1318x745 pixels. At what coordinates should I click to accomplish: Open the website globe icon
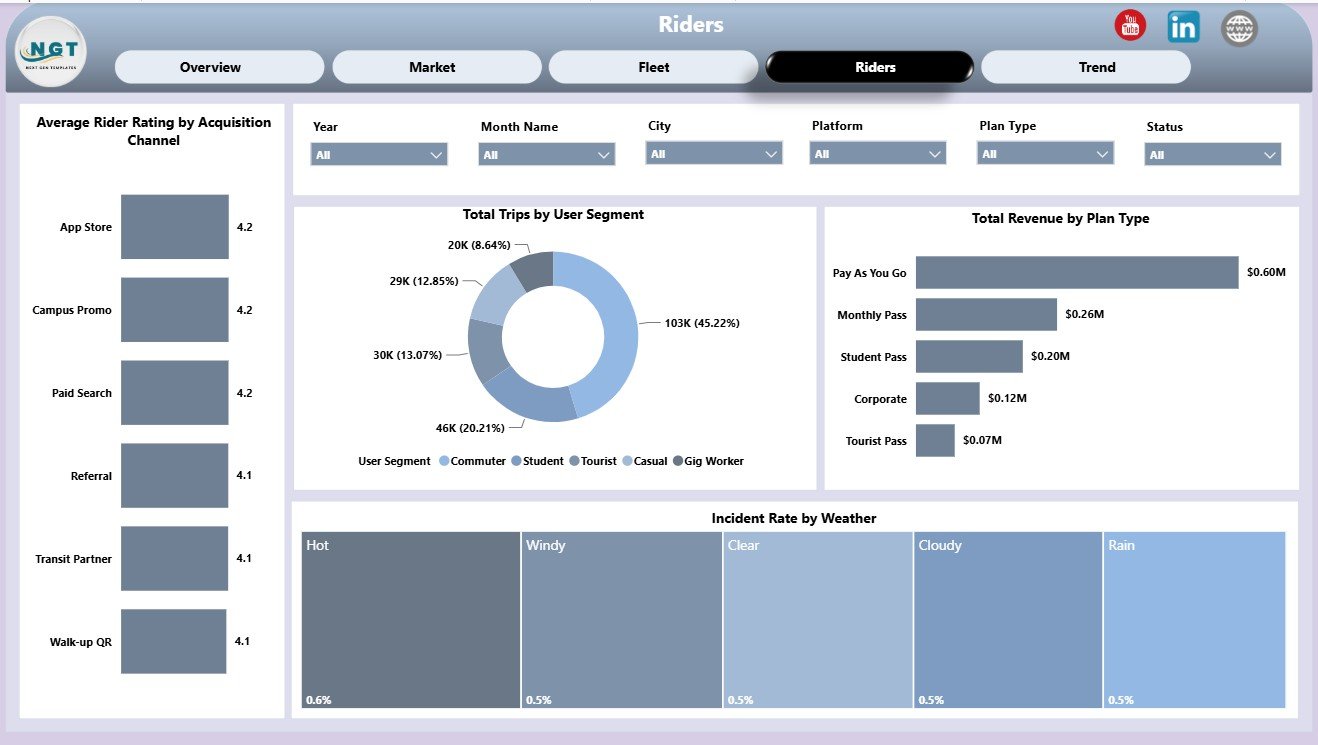pos(1240,28)
